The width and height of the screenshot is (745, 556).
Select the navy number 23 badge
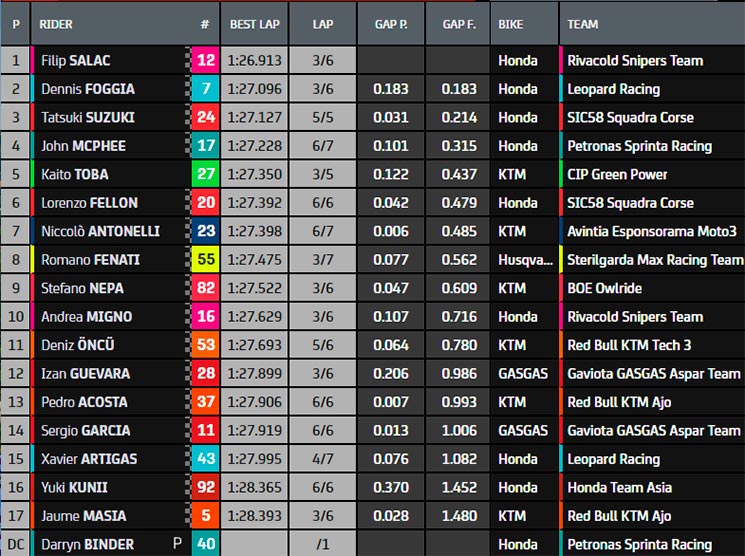pos(205,231)
